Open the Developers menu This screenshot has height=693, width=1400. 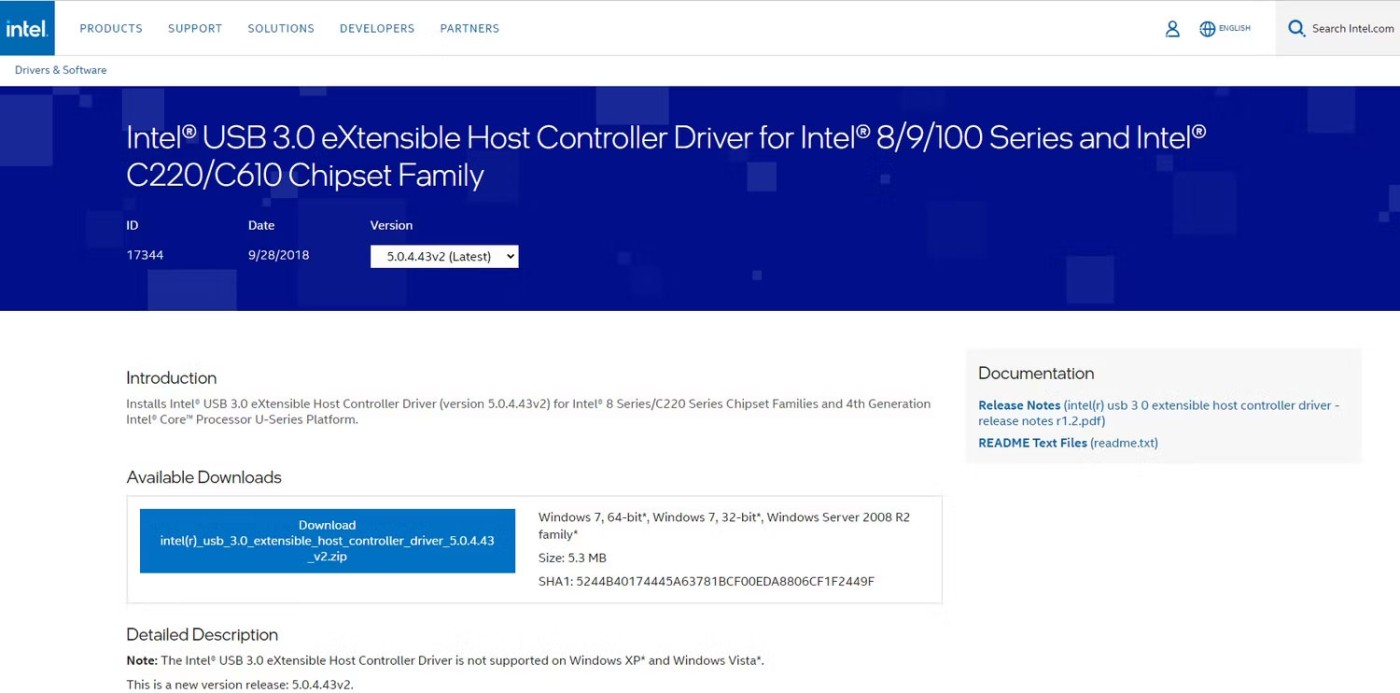[377, 29]
